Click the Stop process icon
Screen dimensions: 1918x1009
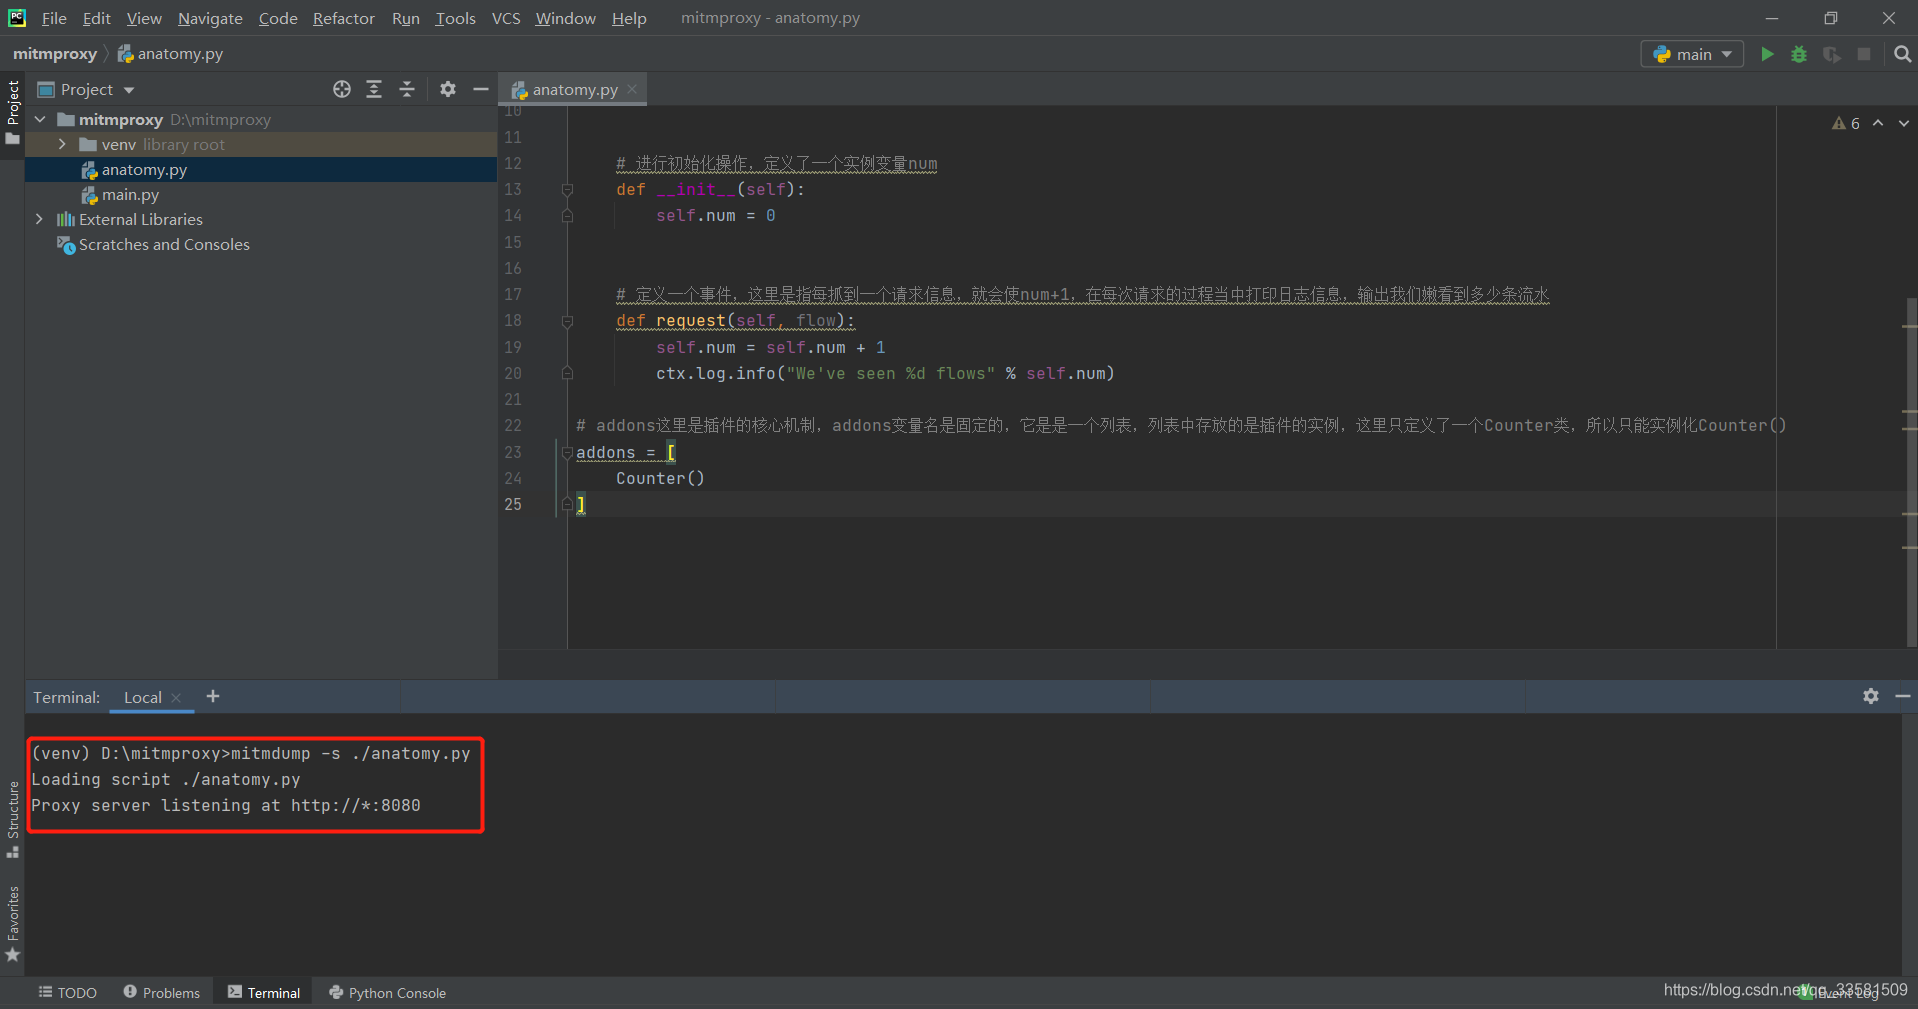click(1864, 54)
